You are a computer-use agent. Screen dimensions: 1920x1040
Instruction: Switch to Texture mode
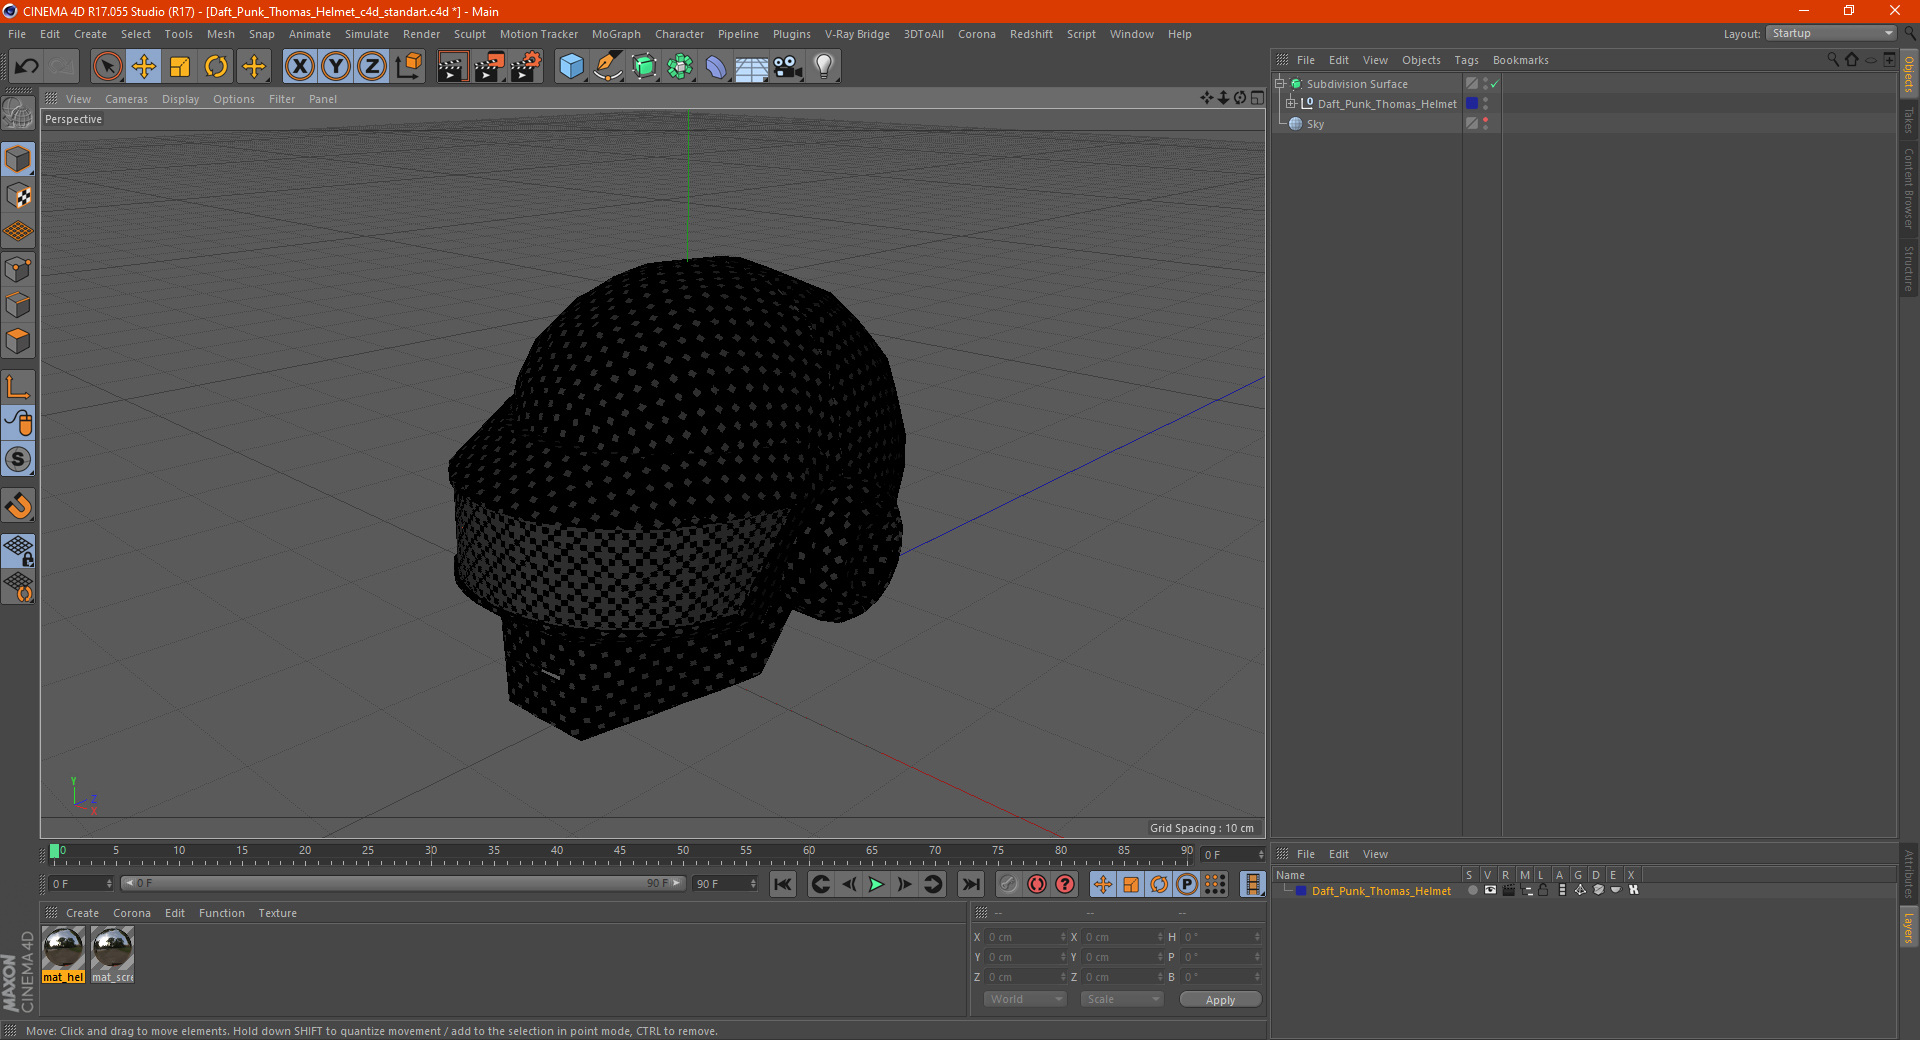pos(18,196)
